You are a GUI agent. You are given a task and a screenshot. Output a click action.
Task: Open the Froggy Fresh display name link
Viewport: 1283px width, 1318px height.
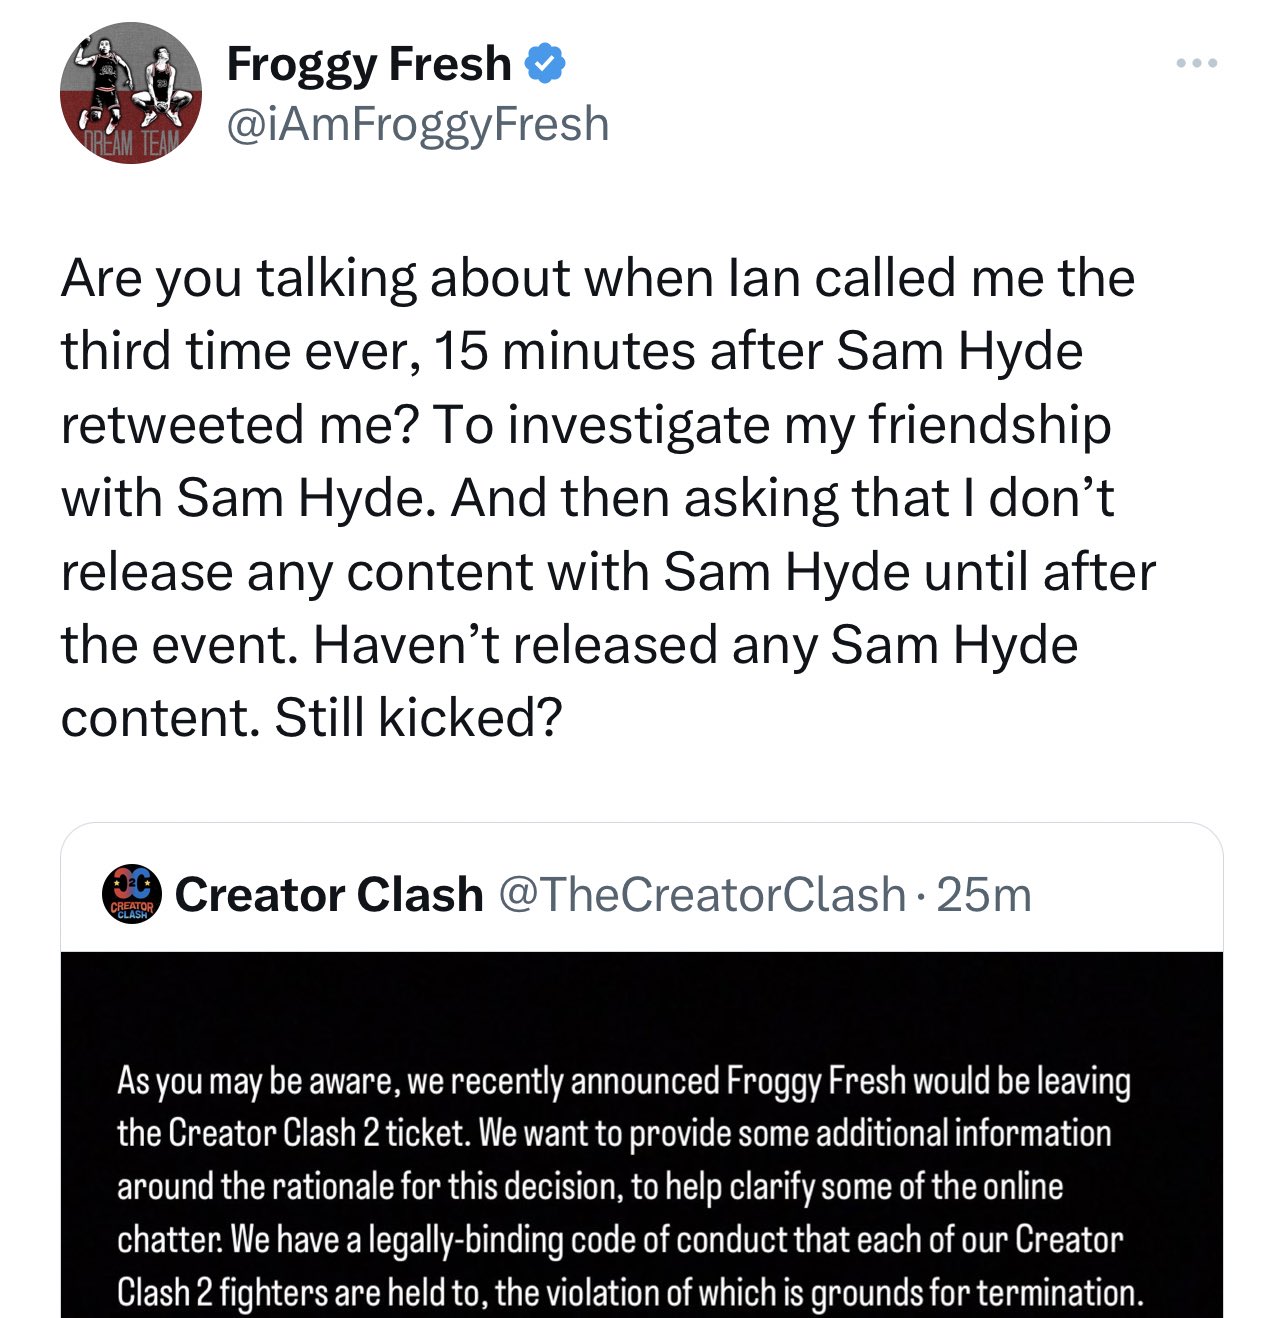point(368,64)
